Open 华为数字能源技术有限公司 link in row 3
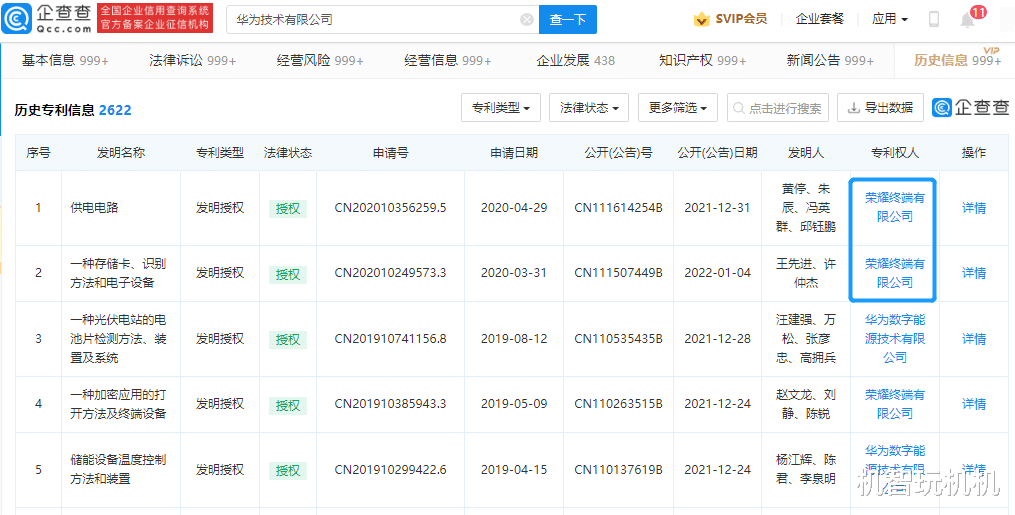 click(895, 338)
